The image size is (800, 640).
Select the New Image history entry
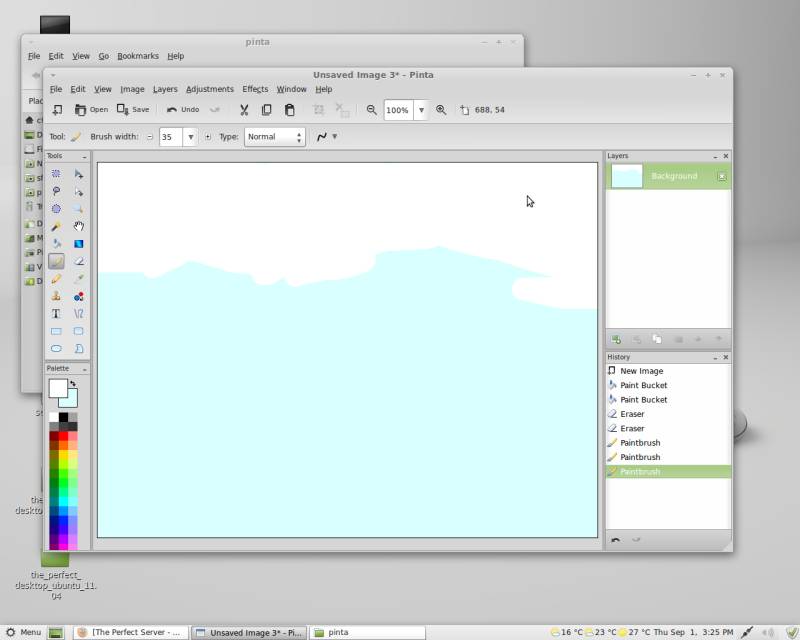tap(641, 371)
